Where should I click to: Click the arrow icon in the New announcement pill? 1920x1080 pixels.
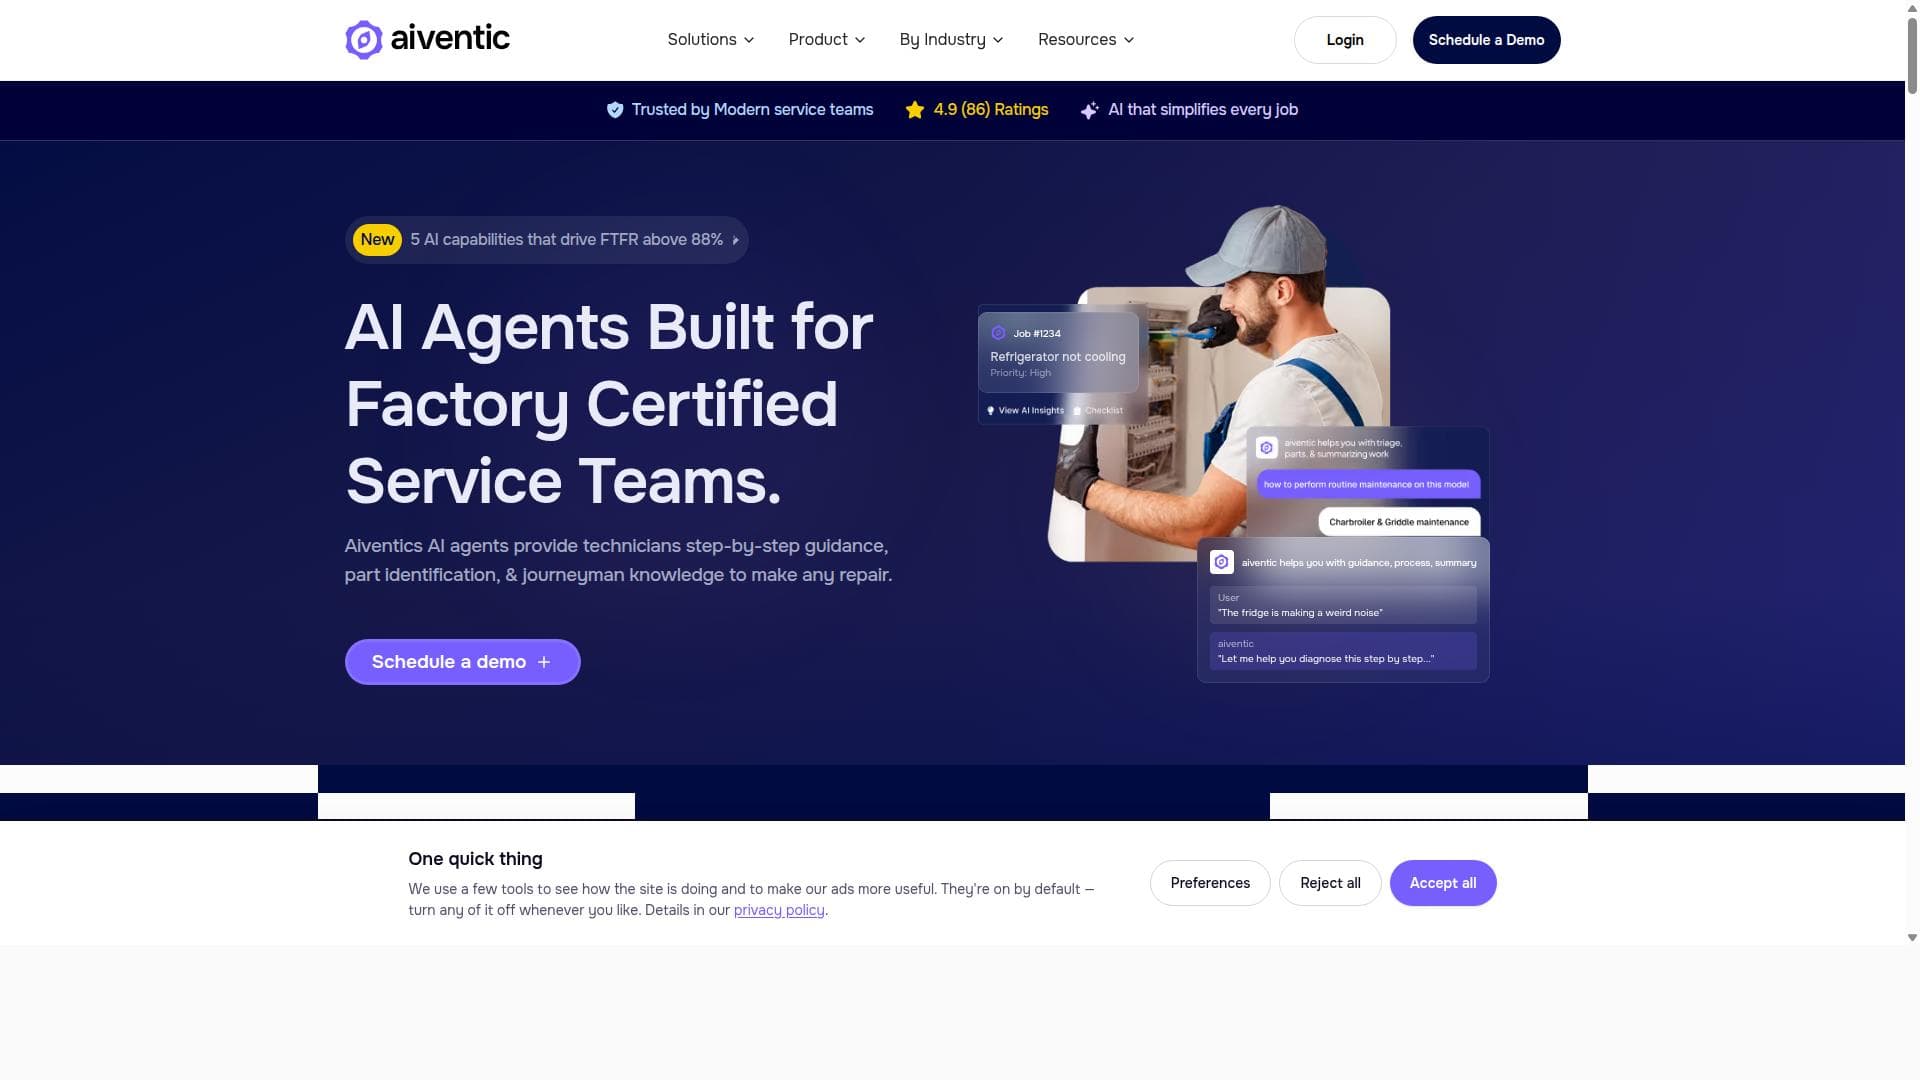[736, 240]
